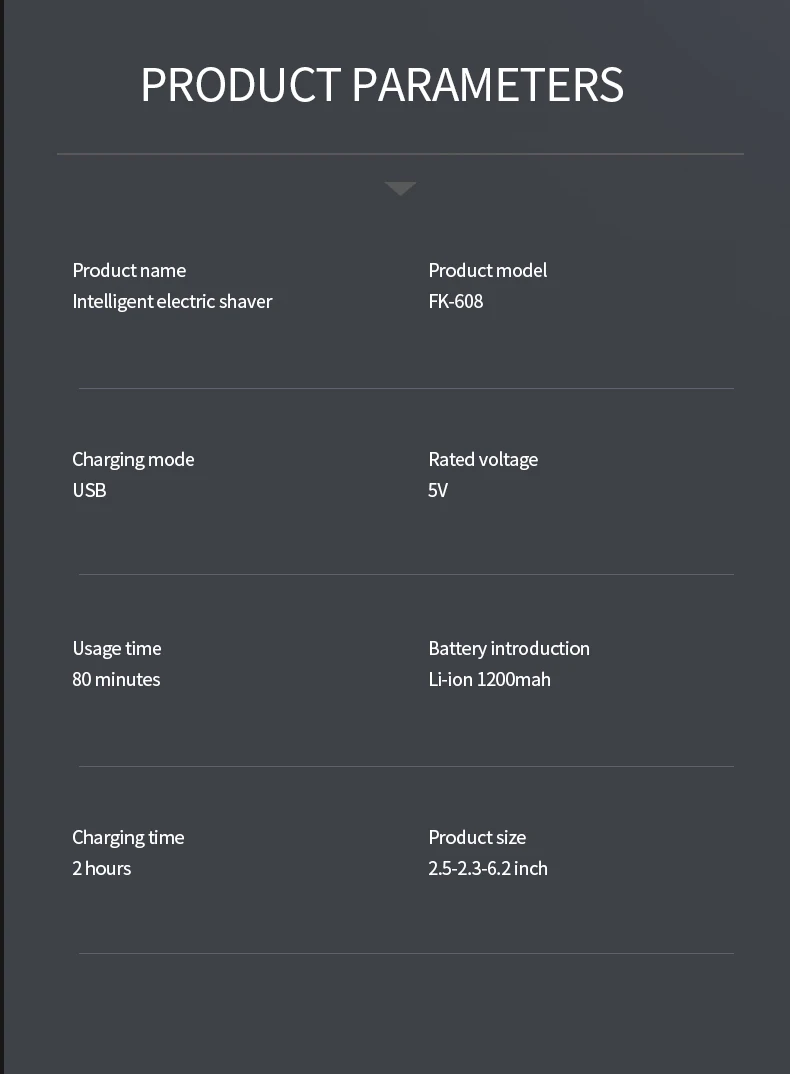This screenshot has height=1074, width=790.
Task: Click the FK-608 model number
Action: [x=455, y=301]
